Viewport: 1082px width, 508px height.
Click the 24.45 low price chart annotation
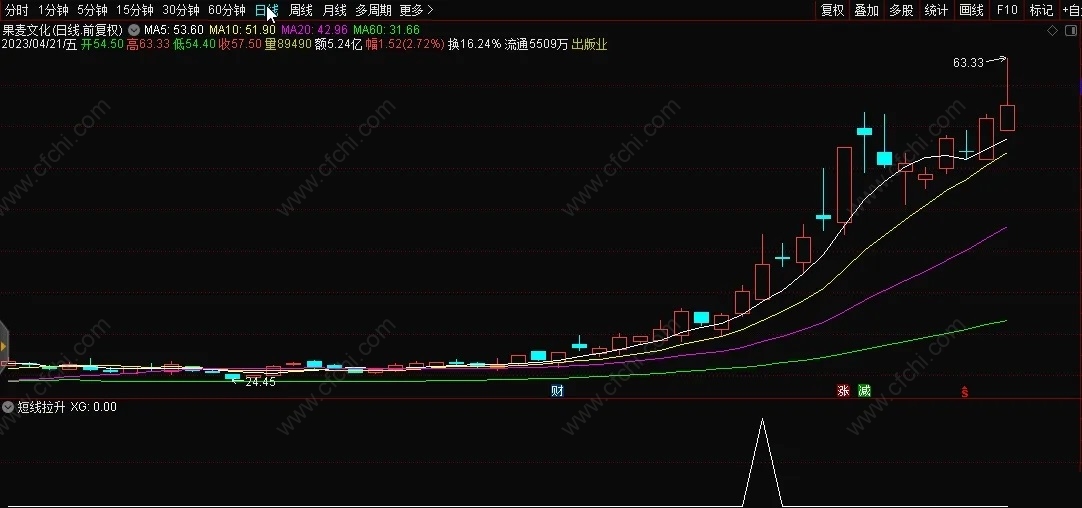coord(260,382)
